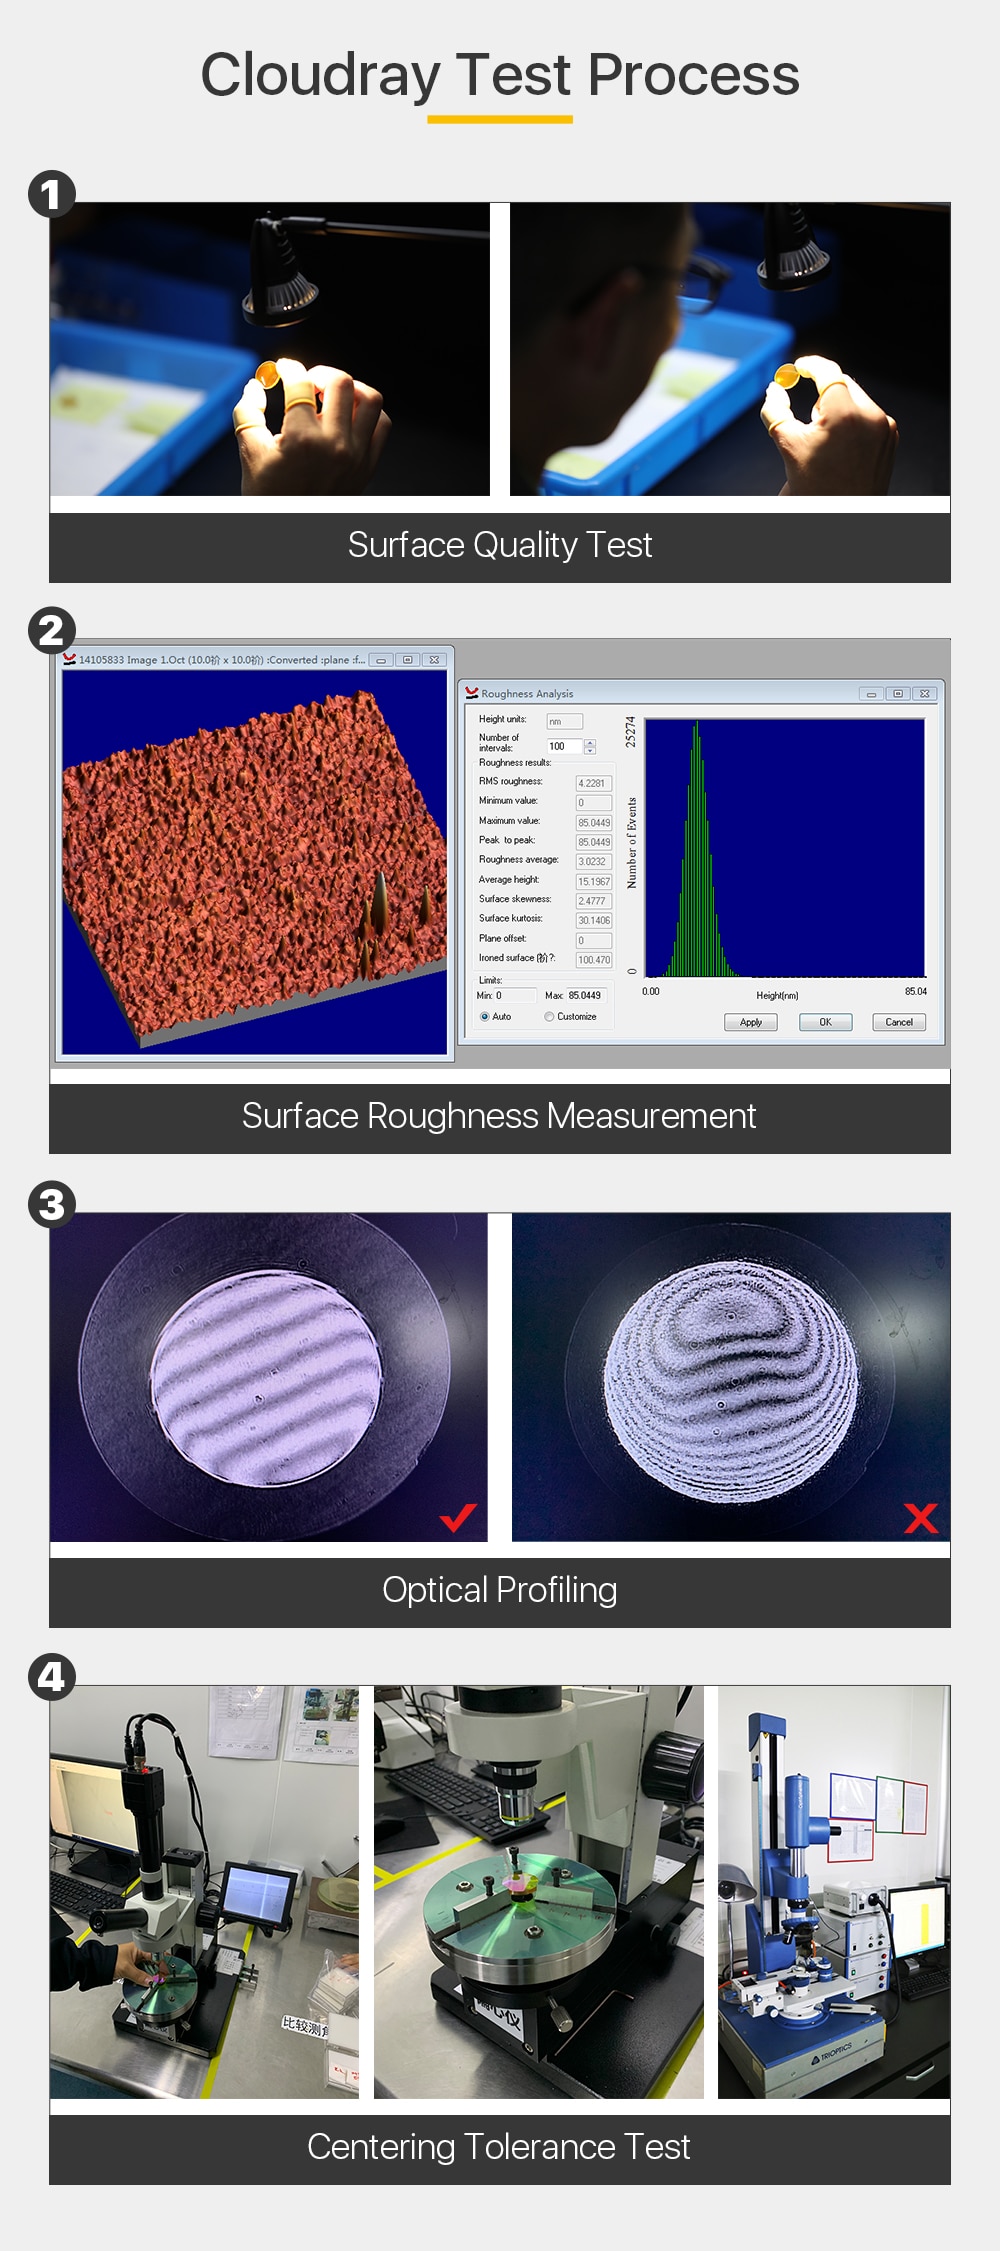
Task: Click the number 2 step badge
Action: tap(52, 631)
